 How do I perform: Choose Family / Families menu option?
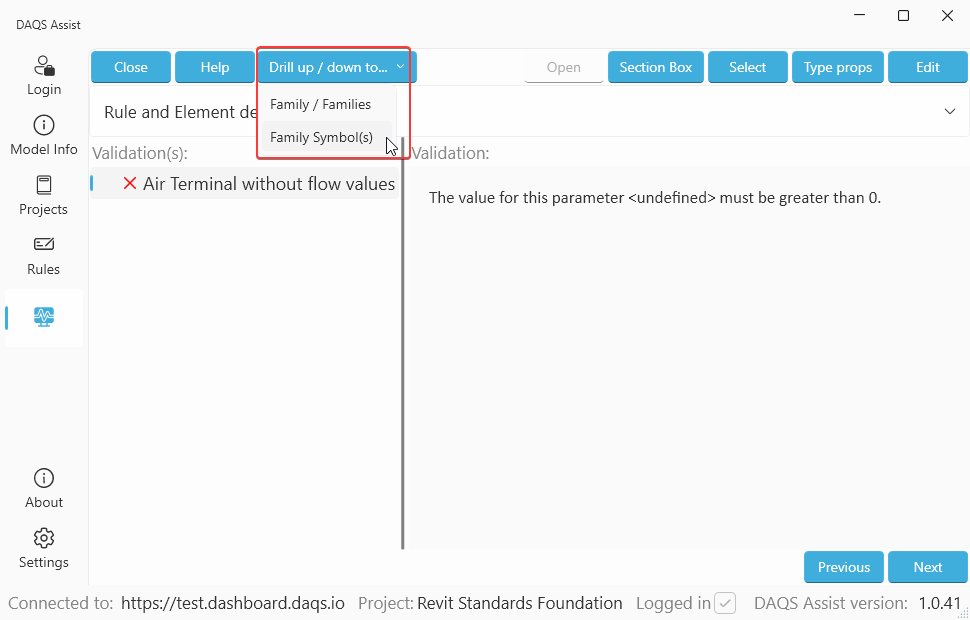point(321,104)
